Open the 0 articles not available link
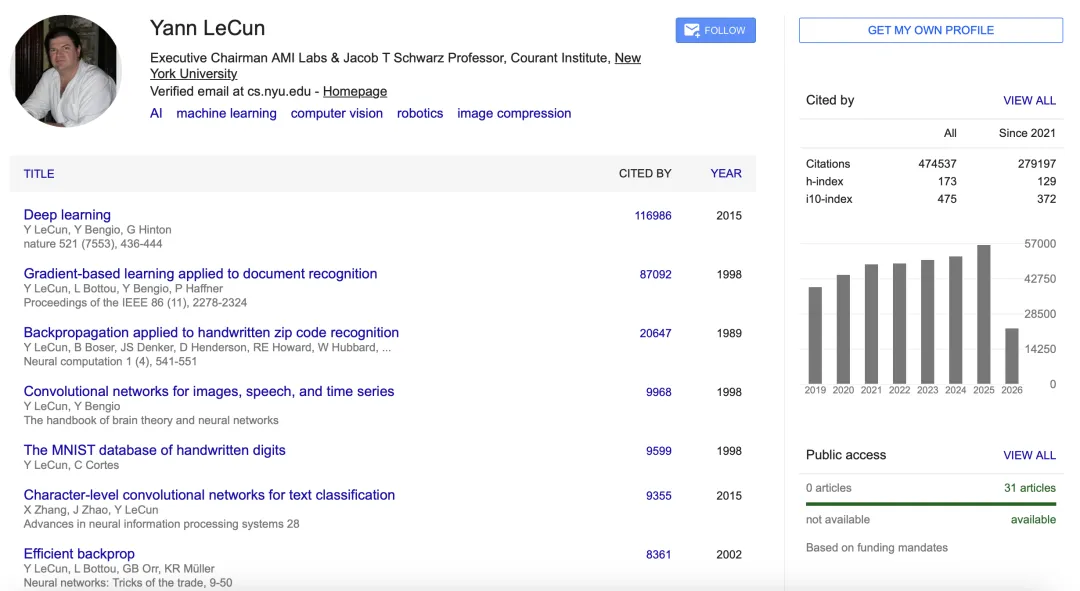 click(x=829, y=488)
